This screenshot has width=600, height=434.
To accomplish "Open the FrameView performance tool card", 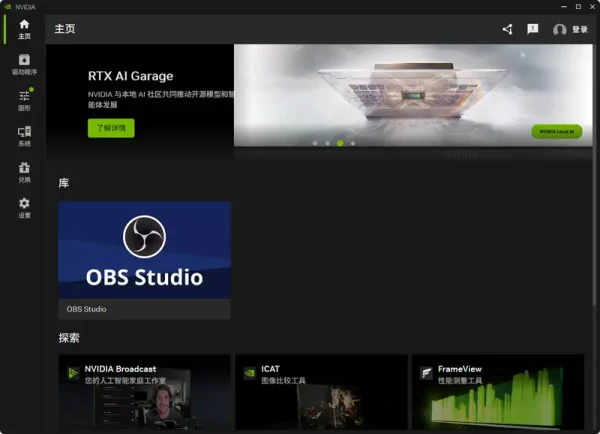I will pyautogui.click(x=498, y=392).
